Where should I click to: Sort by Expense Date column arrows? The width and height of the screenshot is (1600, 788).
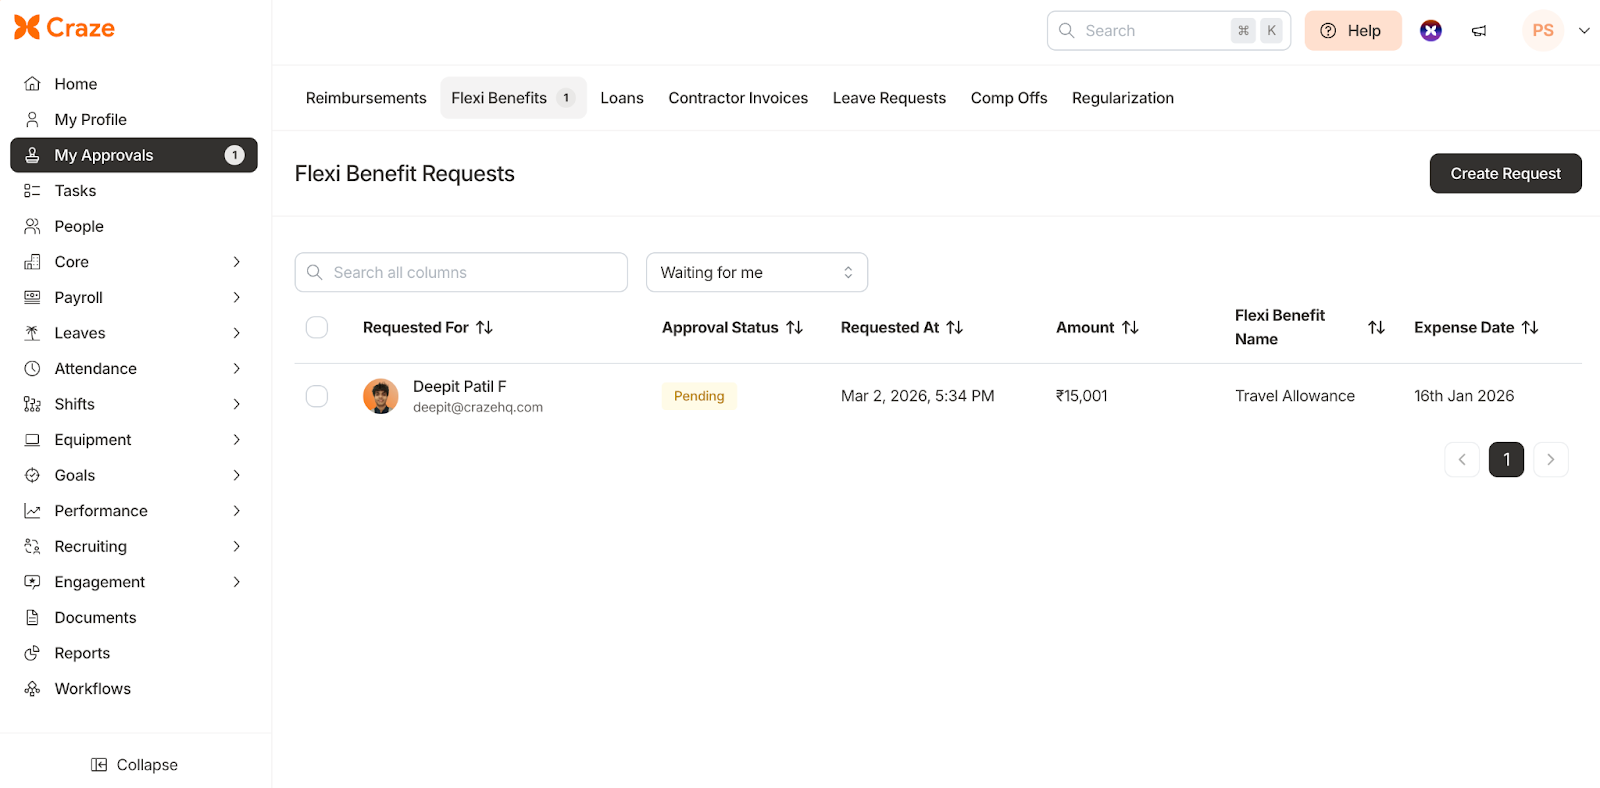[1530, 328]
